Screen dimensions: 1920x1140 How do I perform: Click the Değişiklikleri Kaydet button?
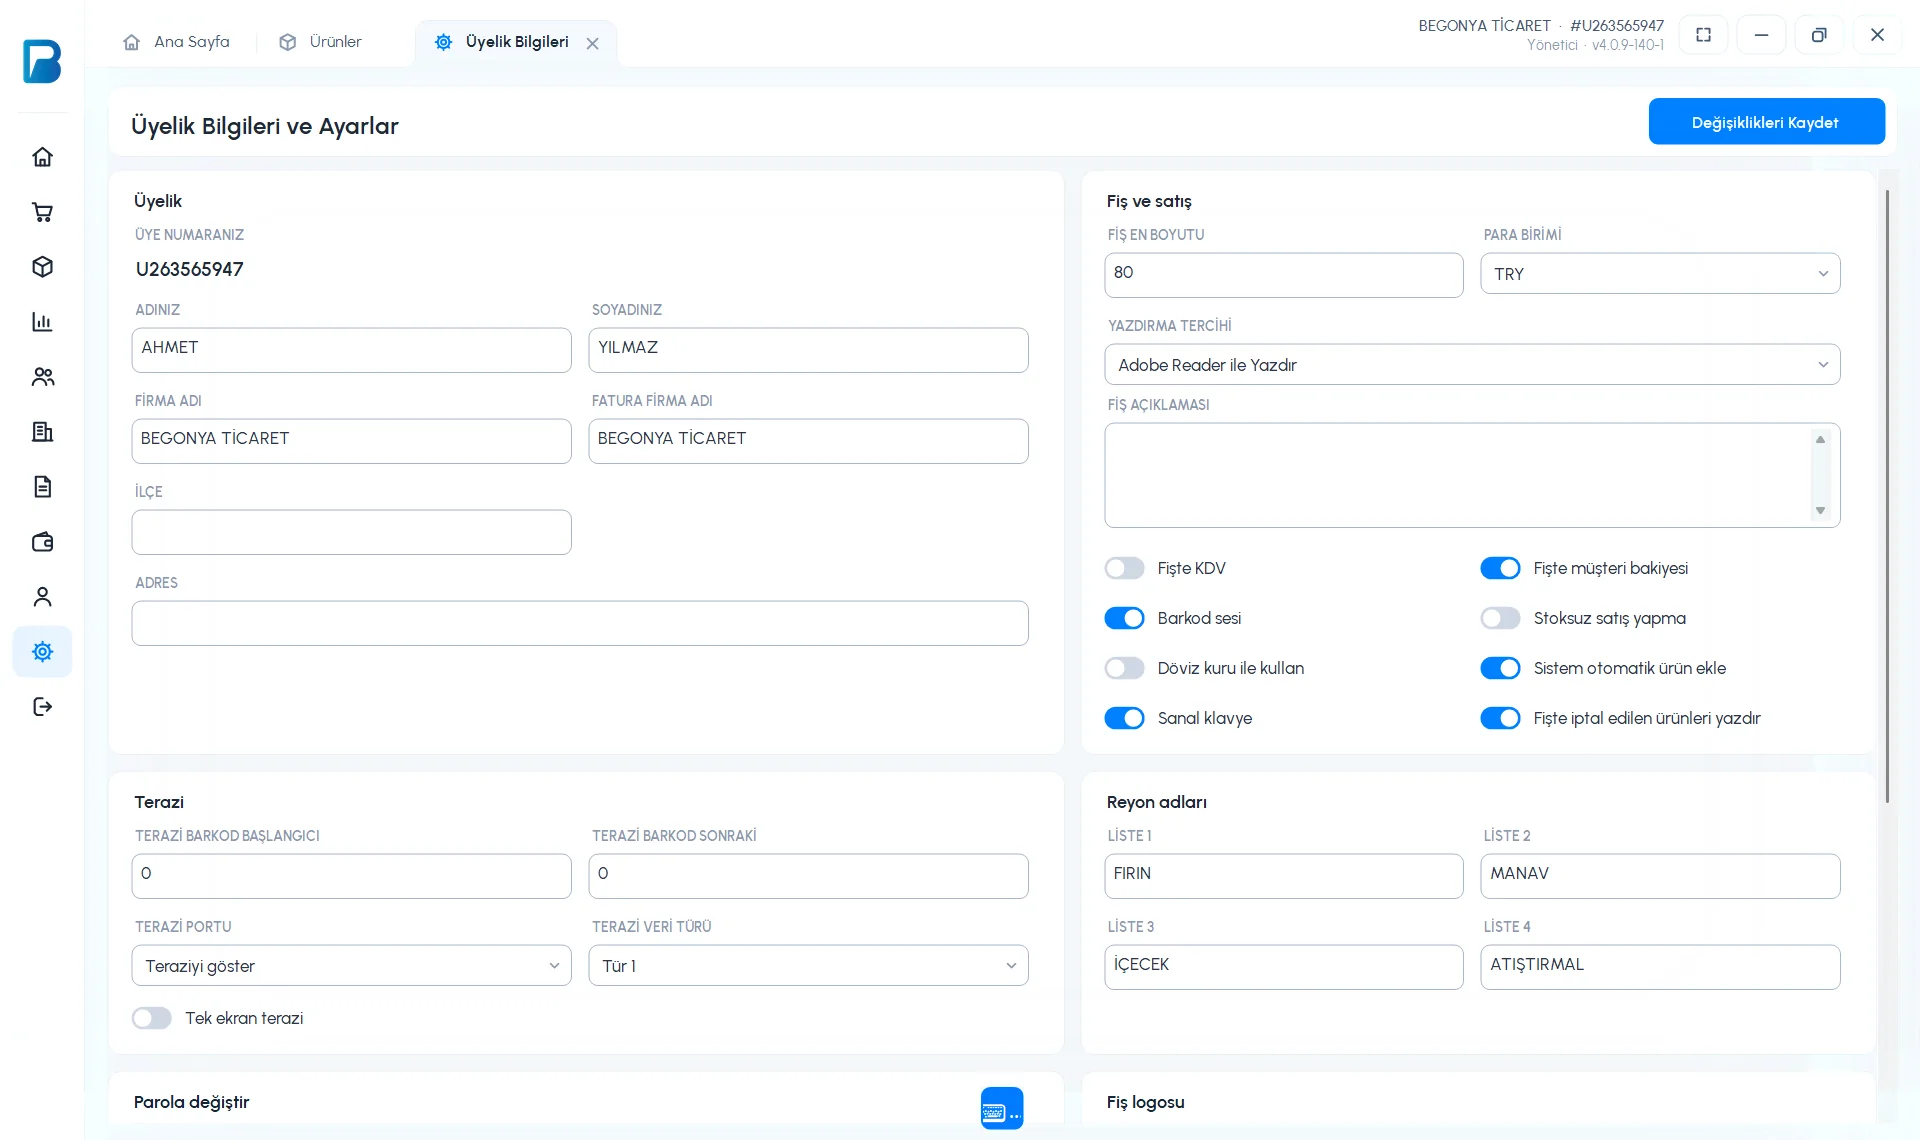[x=1766, y=122]
